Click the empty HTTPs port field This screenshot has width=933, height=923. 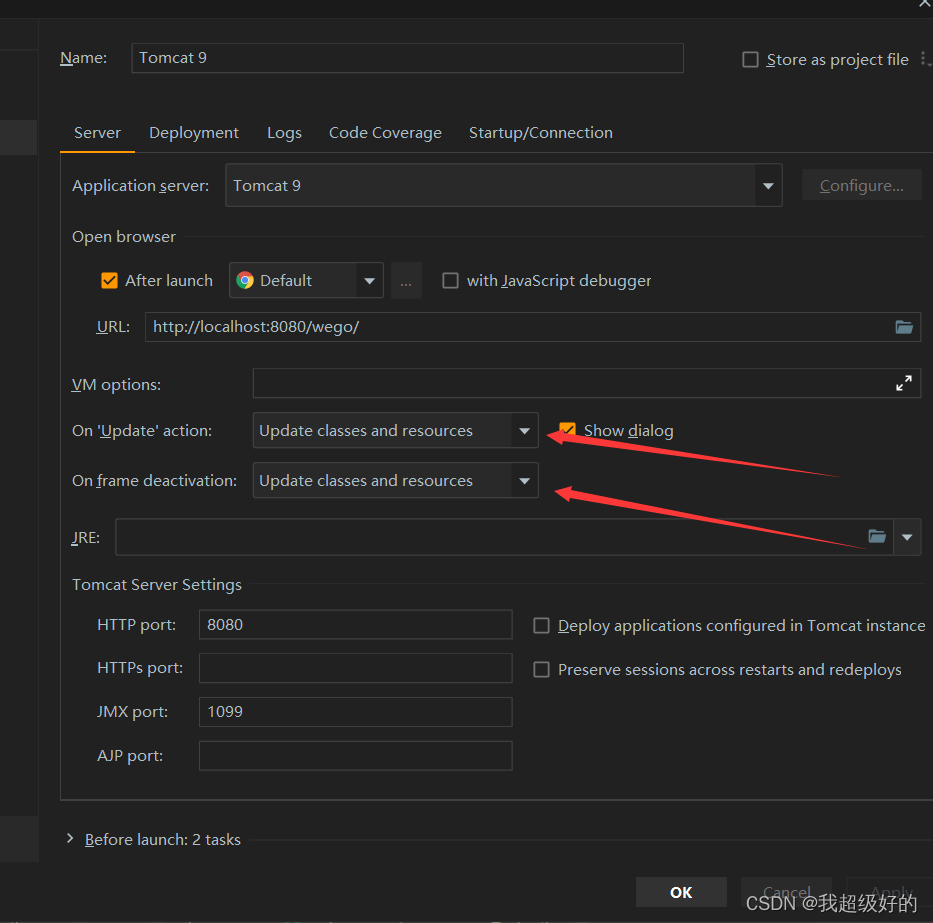[356, 668]
